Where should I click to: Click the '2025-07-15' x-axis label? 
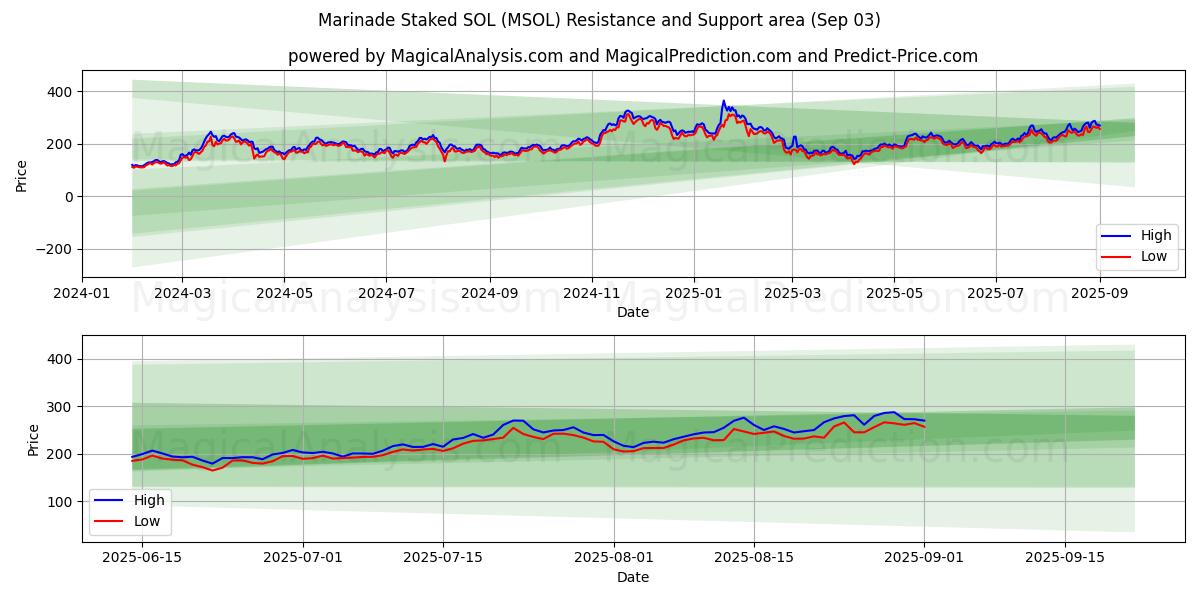(x=444, y=557)
